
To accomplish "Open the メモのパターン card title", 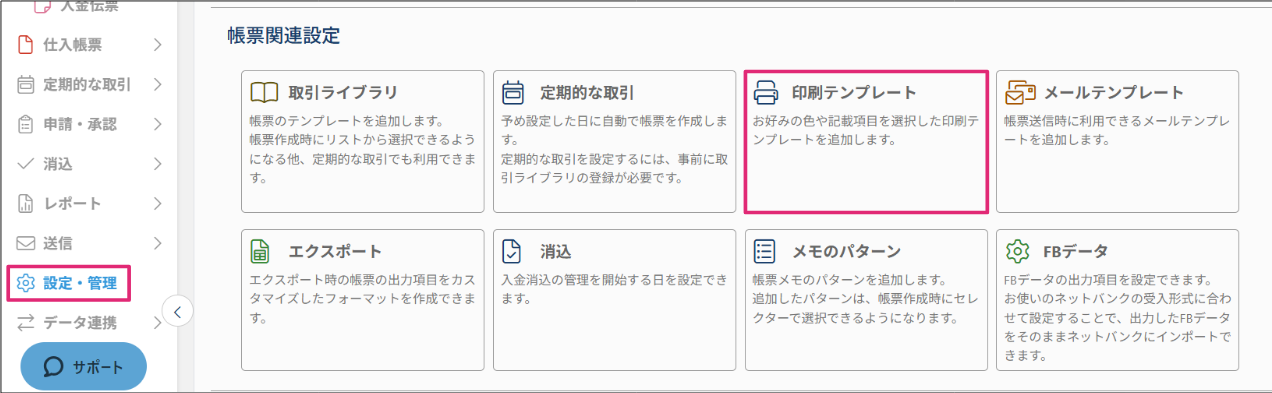I will (x=846, y=251).
